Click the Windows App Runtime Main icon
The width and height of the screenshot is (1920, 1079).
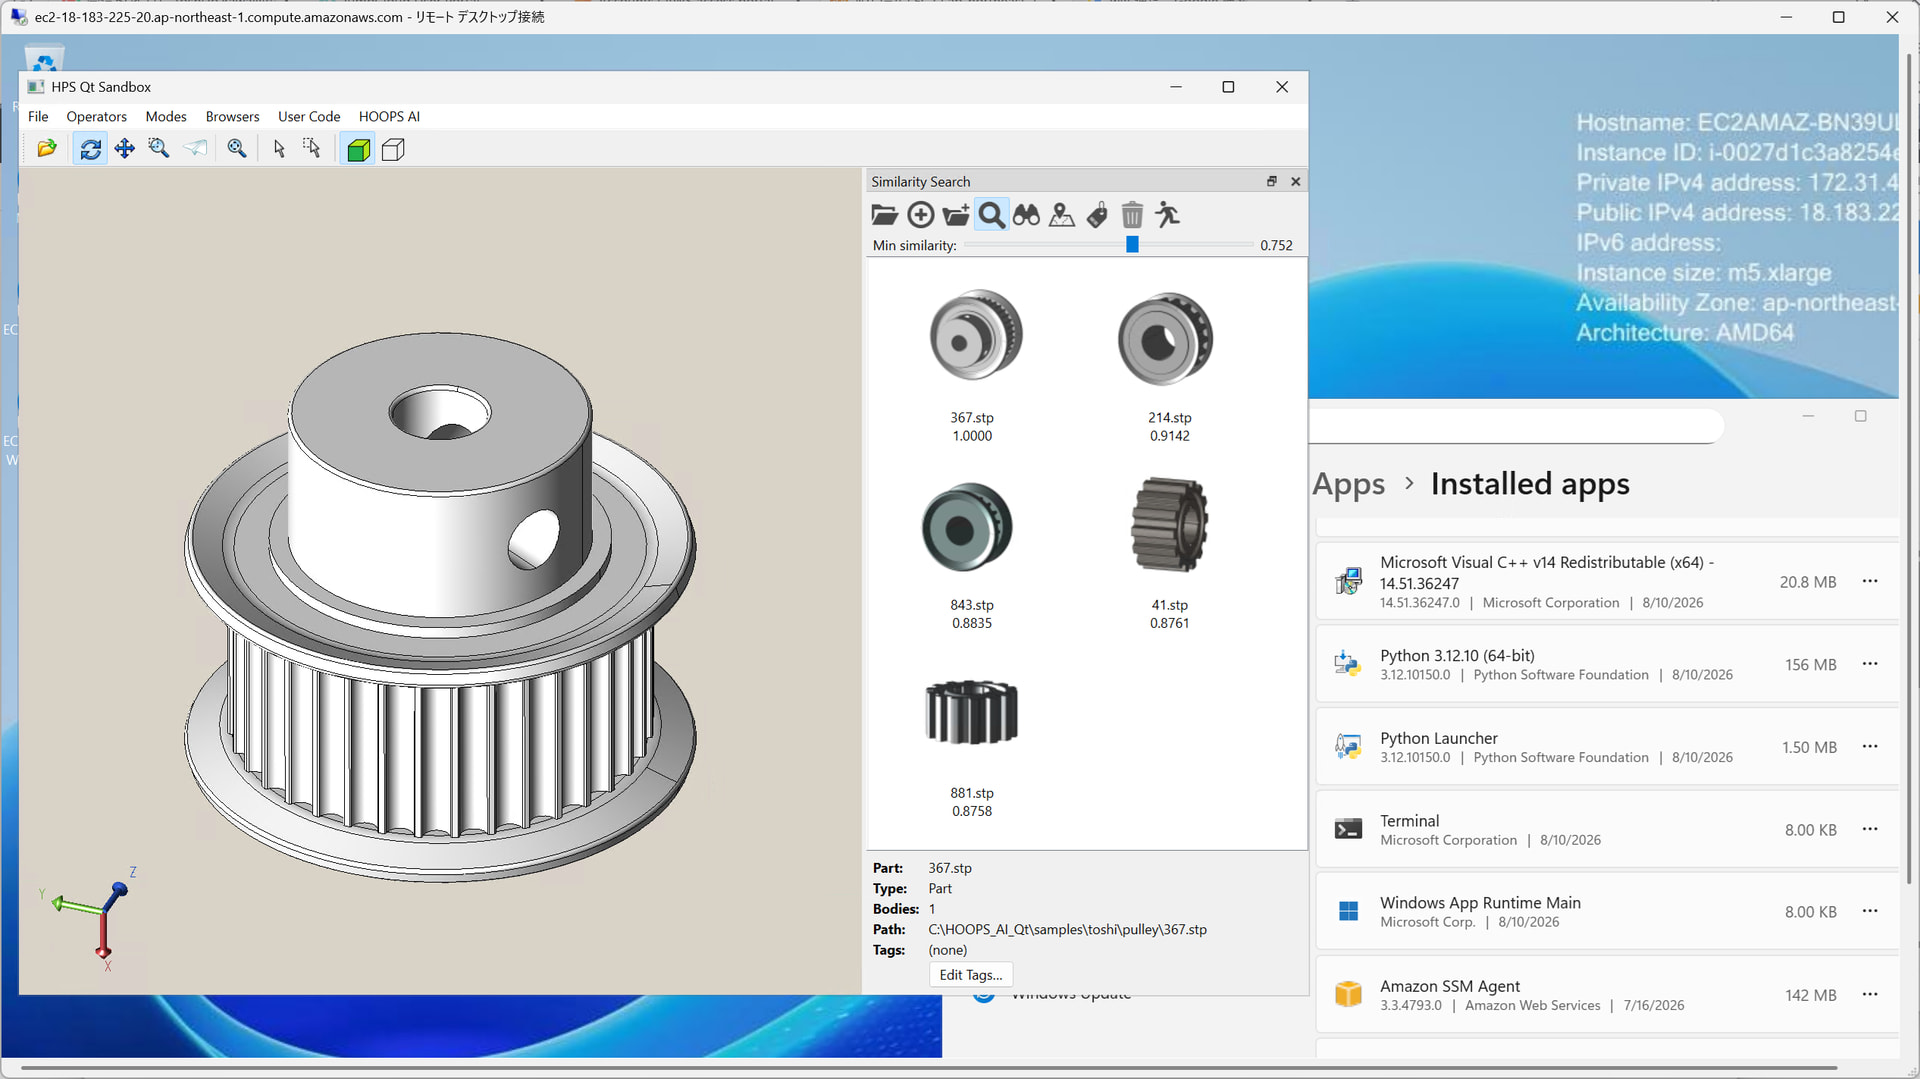pyautogui.click(x=1348, y=911)
